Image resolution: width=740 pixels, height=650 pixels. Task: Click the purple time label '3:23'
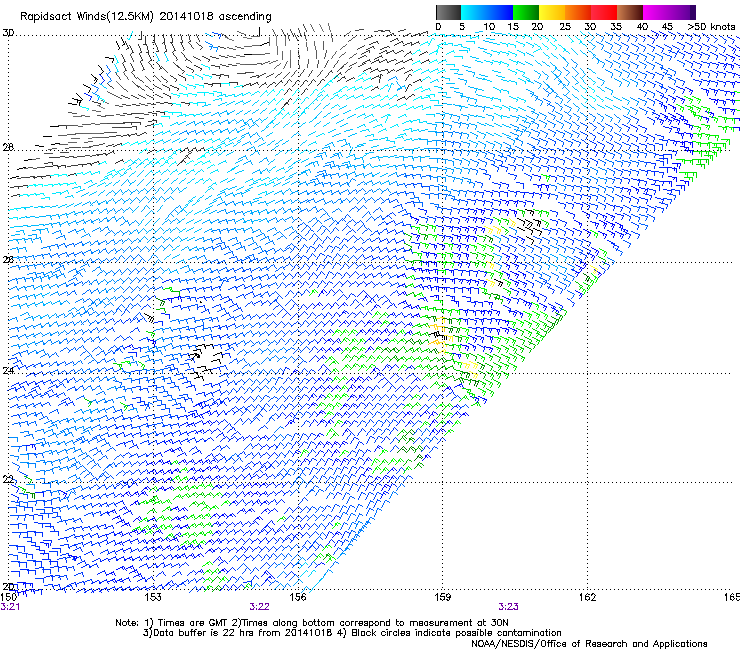click(508, 607)
